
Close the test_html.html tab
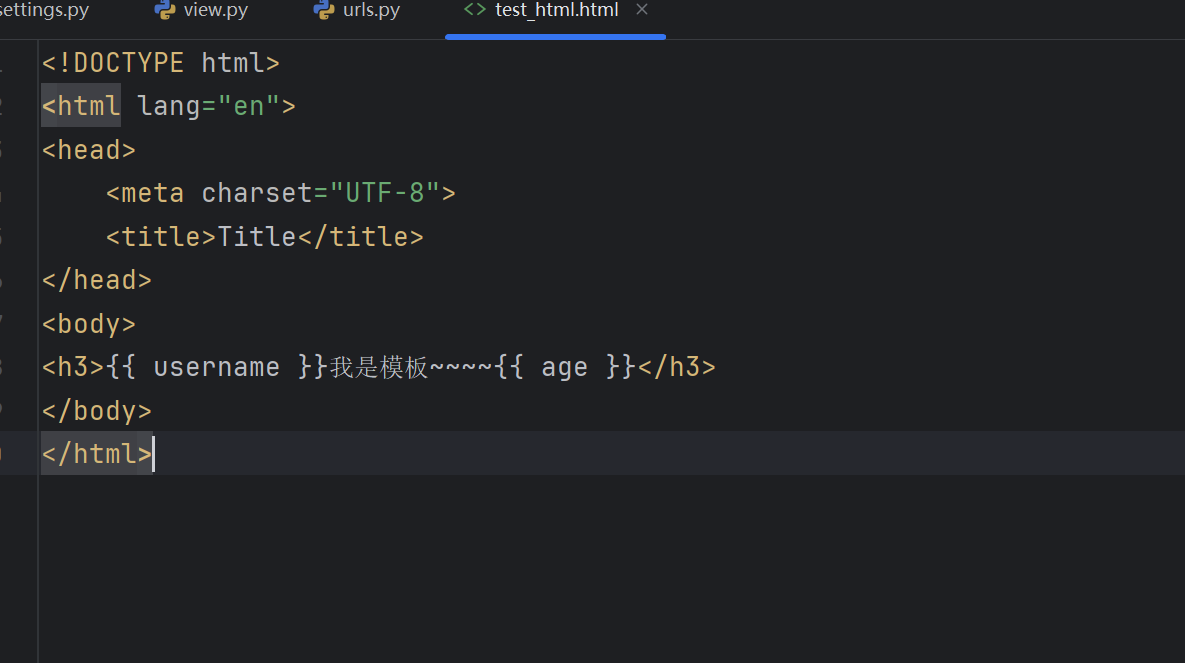click(642, 10)
